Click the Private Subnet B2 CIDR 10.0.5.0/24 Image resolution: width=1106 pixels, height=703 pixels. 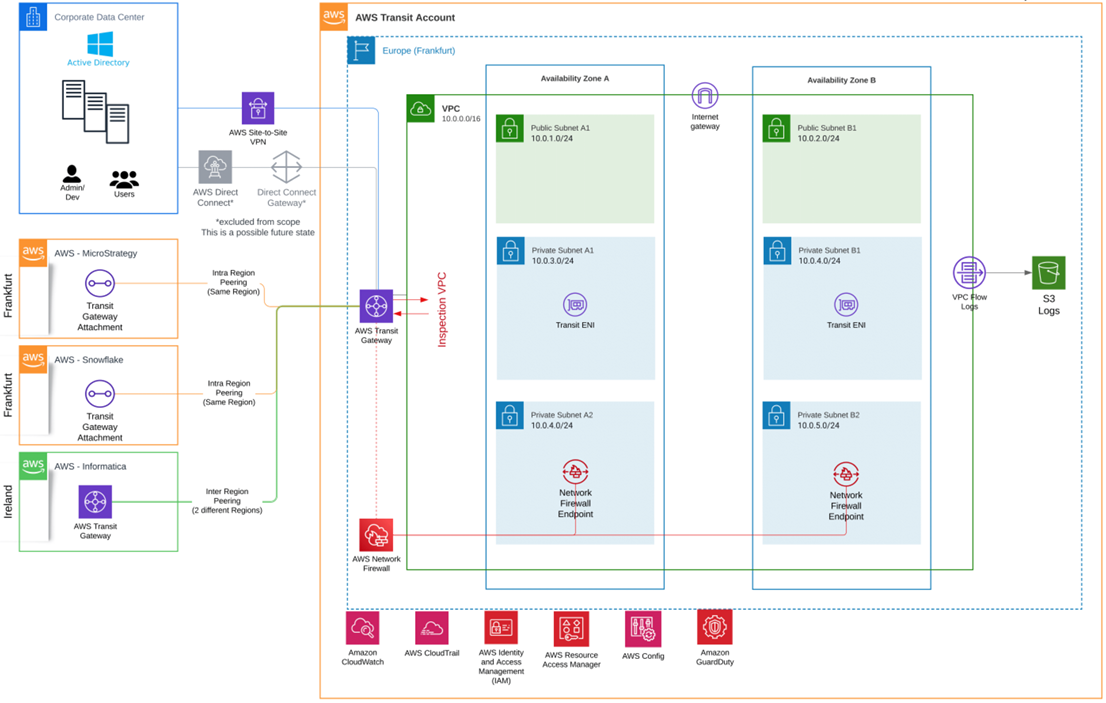pyautogui.click(x=818, y=425)
